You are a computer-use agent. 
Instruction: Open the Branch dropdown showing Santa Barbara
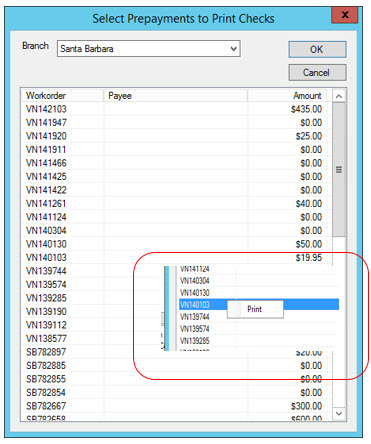pos(149,49)
